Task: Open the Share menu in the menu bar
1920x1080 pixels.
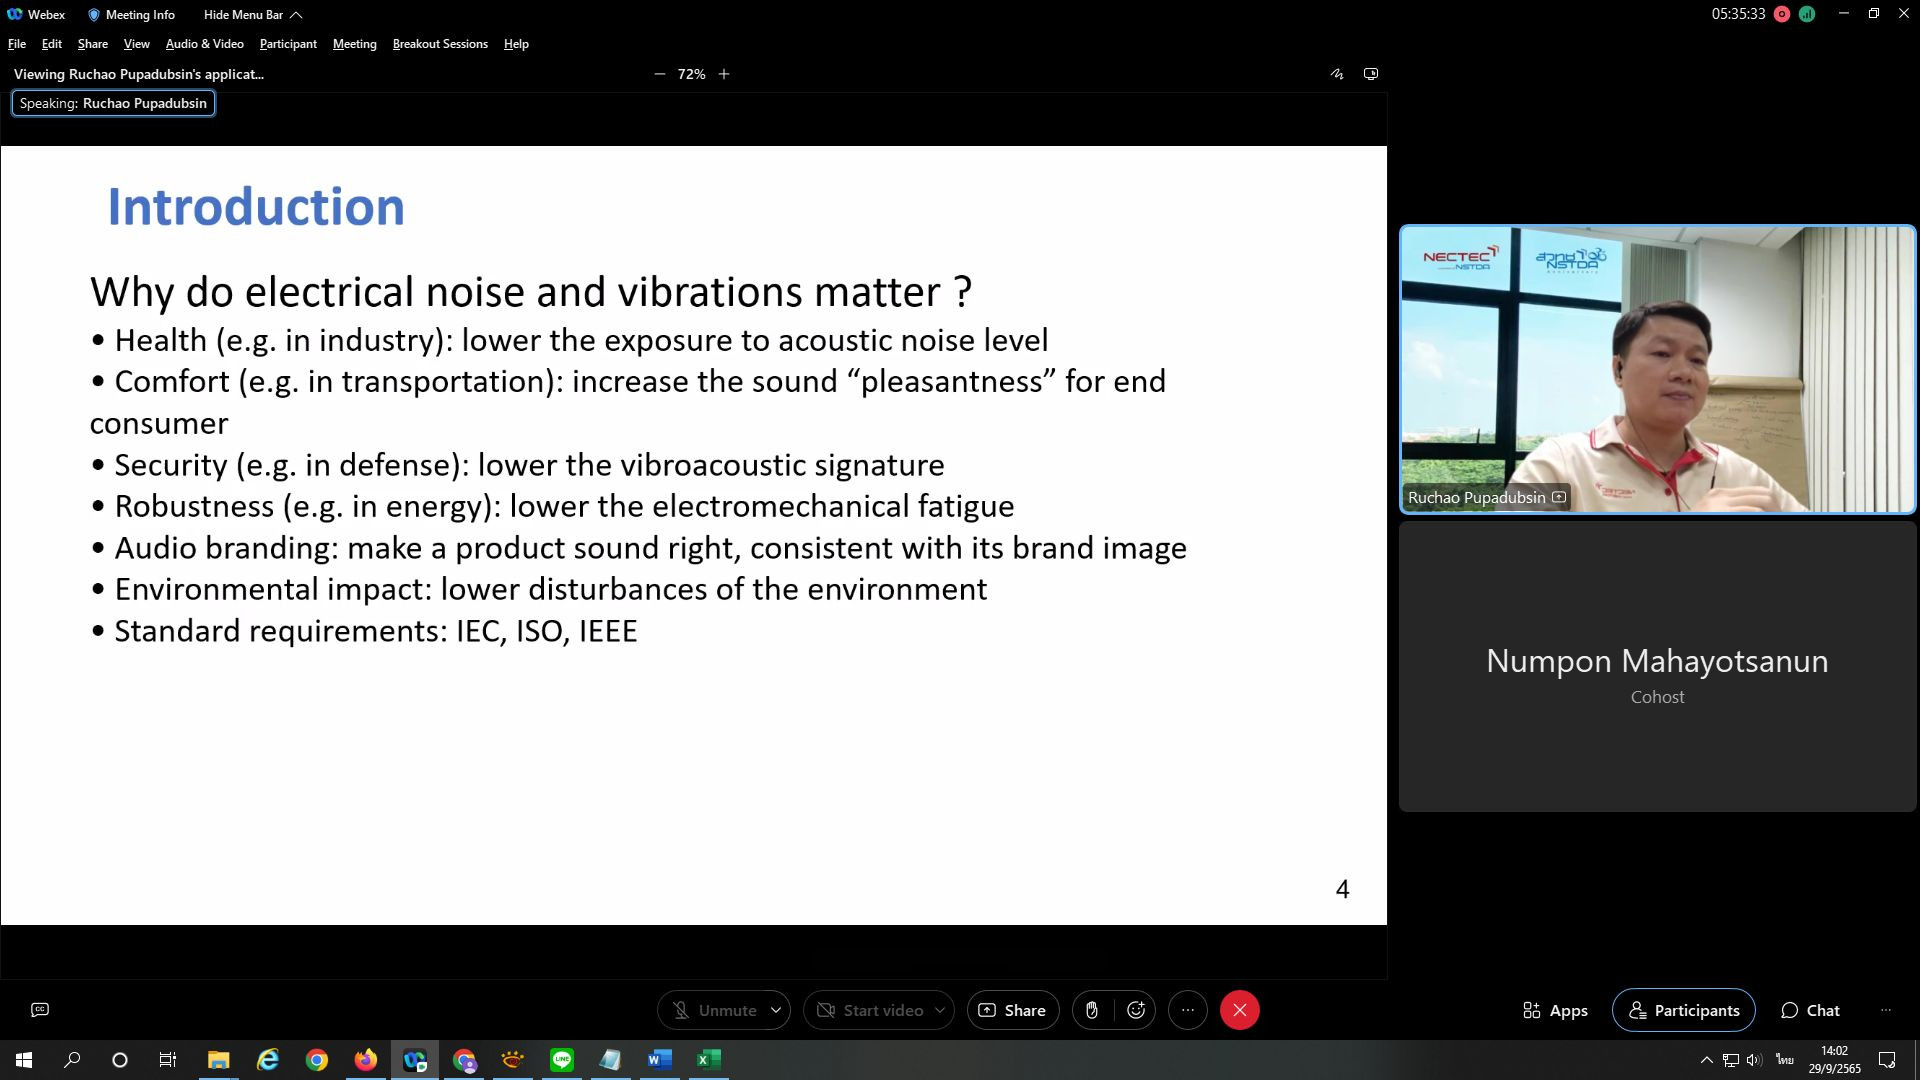Action: coord(93,44)
